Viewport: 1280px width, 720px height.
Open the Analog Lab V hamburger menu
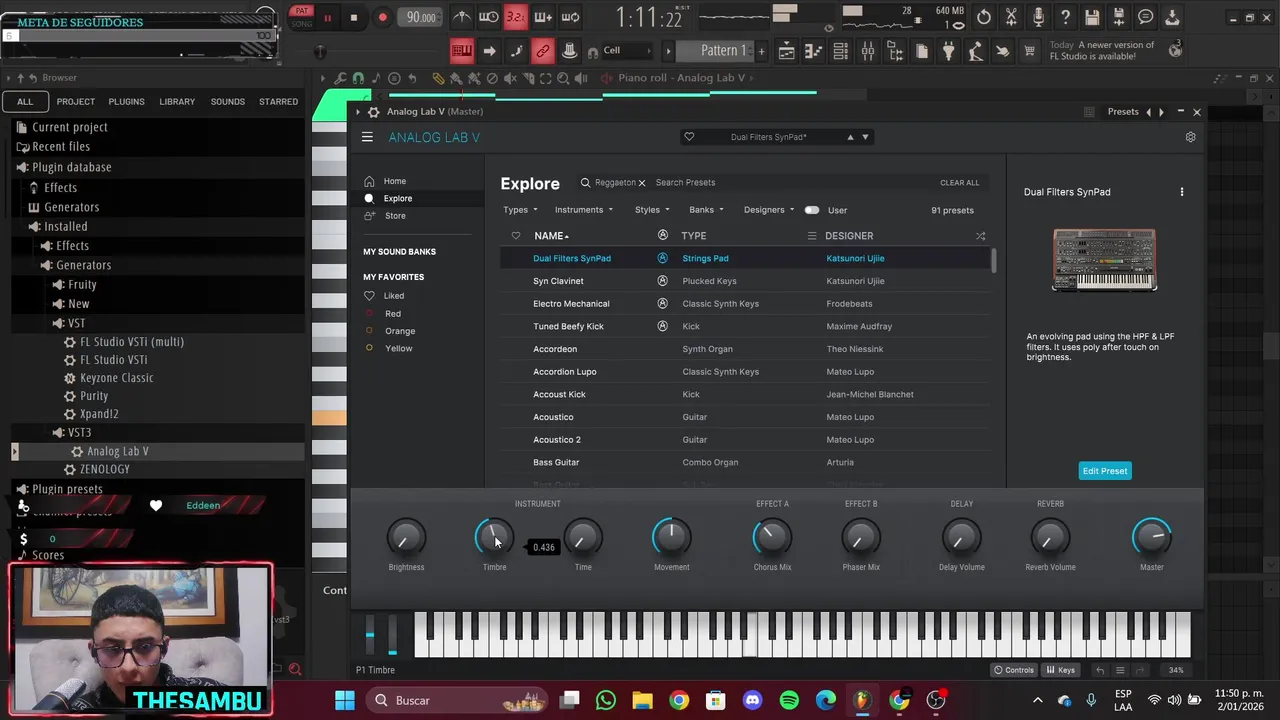(x=367, y=137)
